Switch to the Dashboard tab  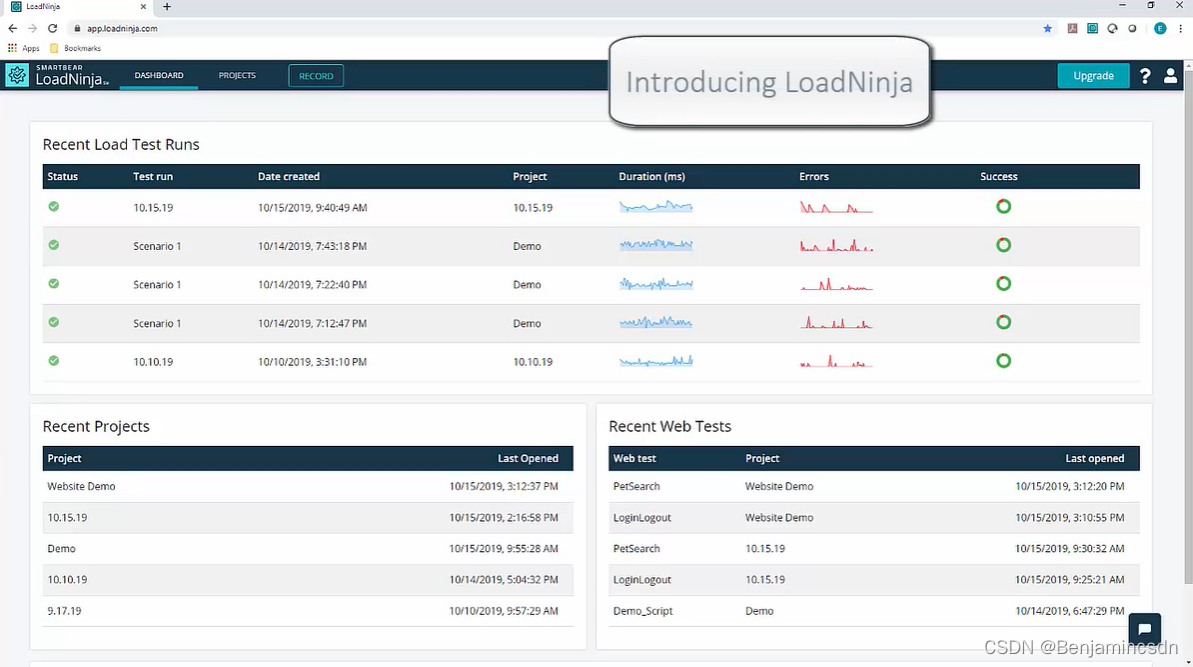(159, 75)
